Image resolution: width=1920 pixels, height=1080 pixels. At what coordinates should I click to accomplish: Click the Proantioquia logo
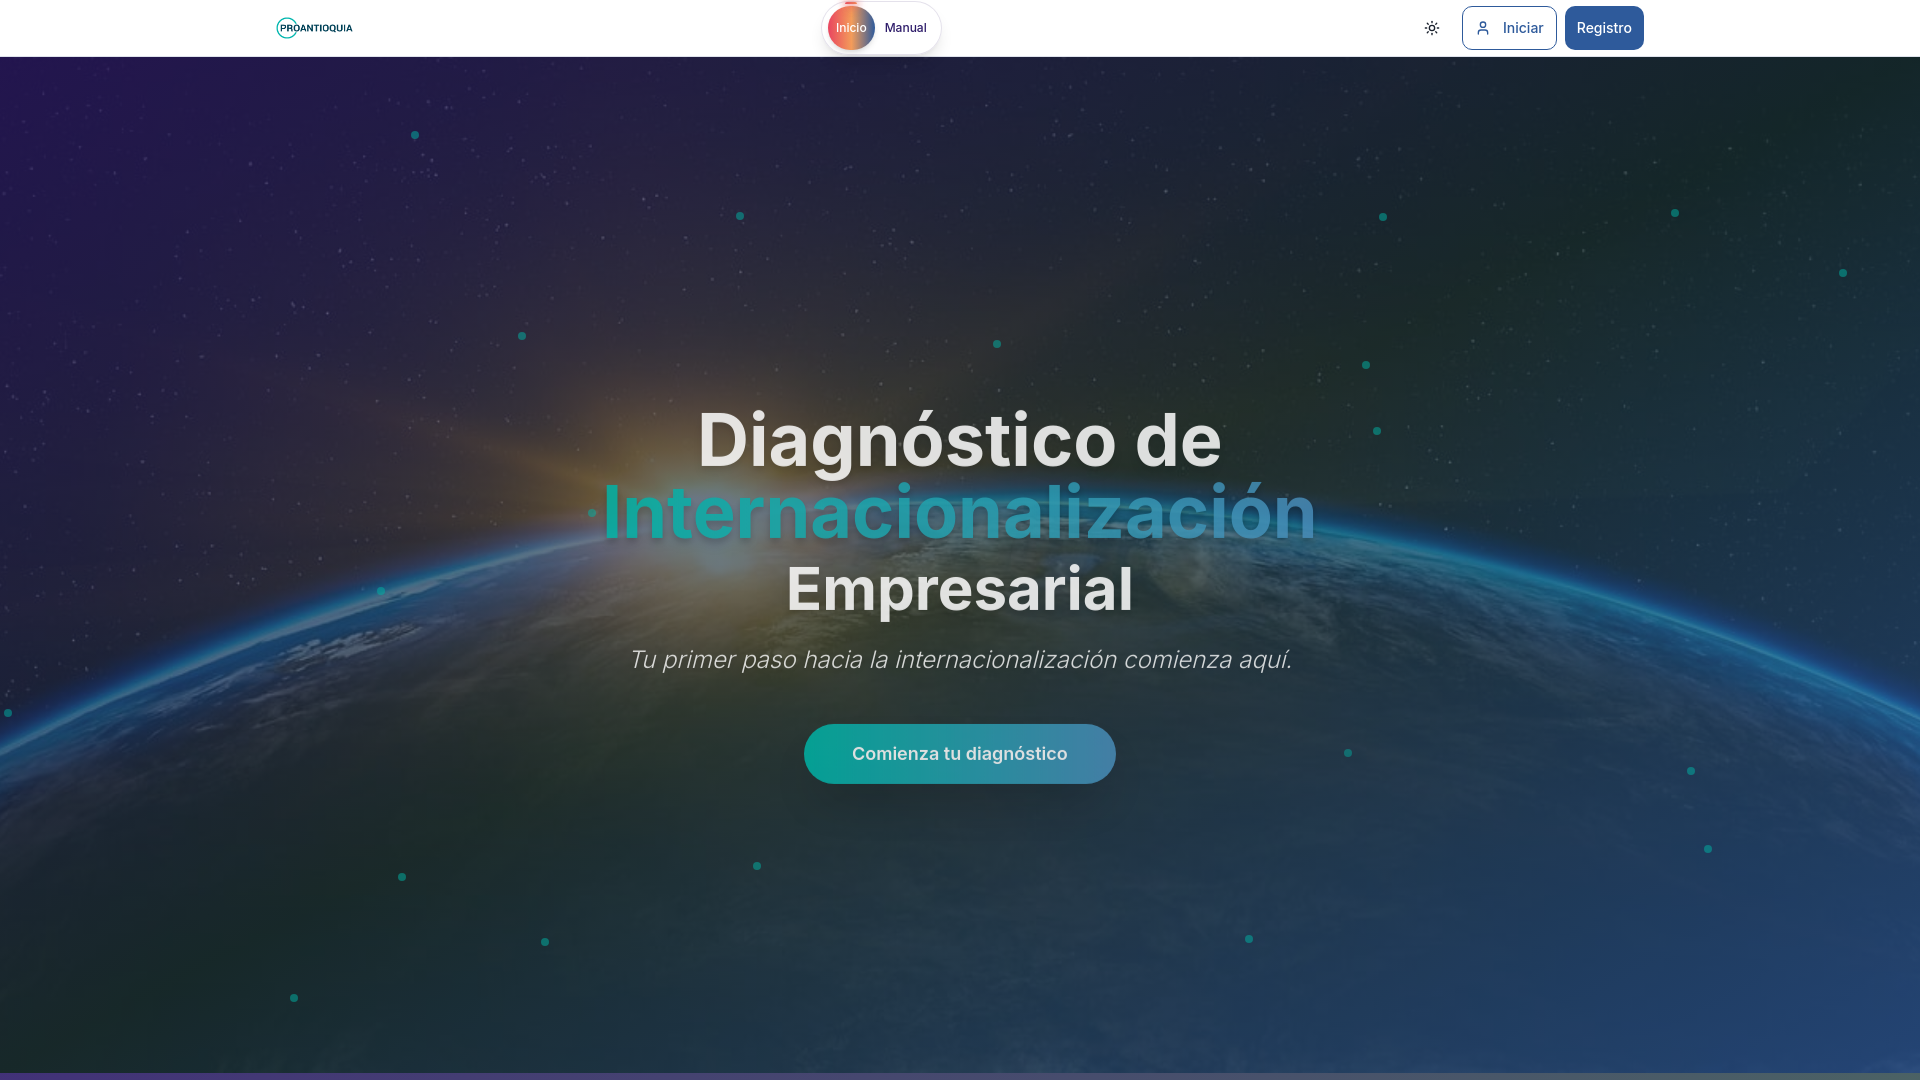[314, 28]
